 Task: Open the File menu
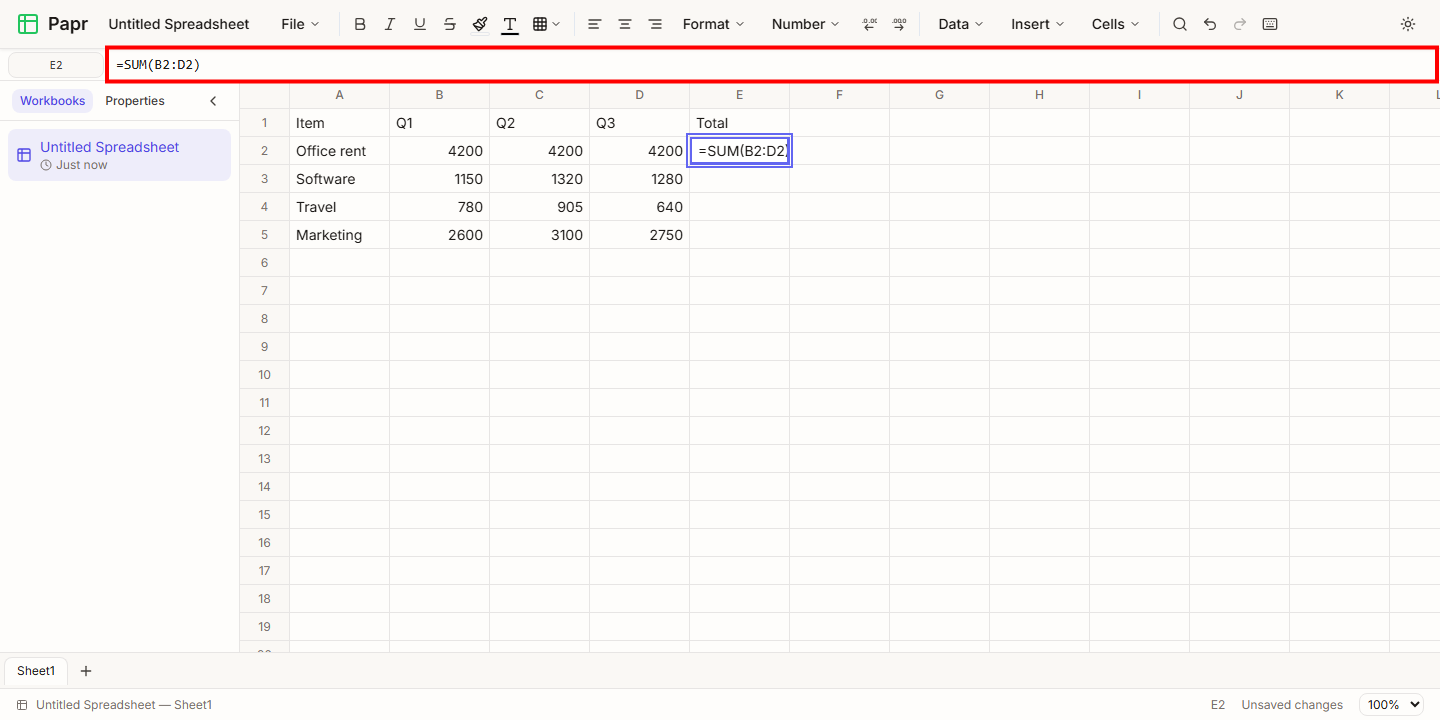pos(300,24)
